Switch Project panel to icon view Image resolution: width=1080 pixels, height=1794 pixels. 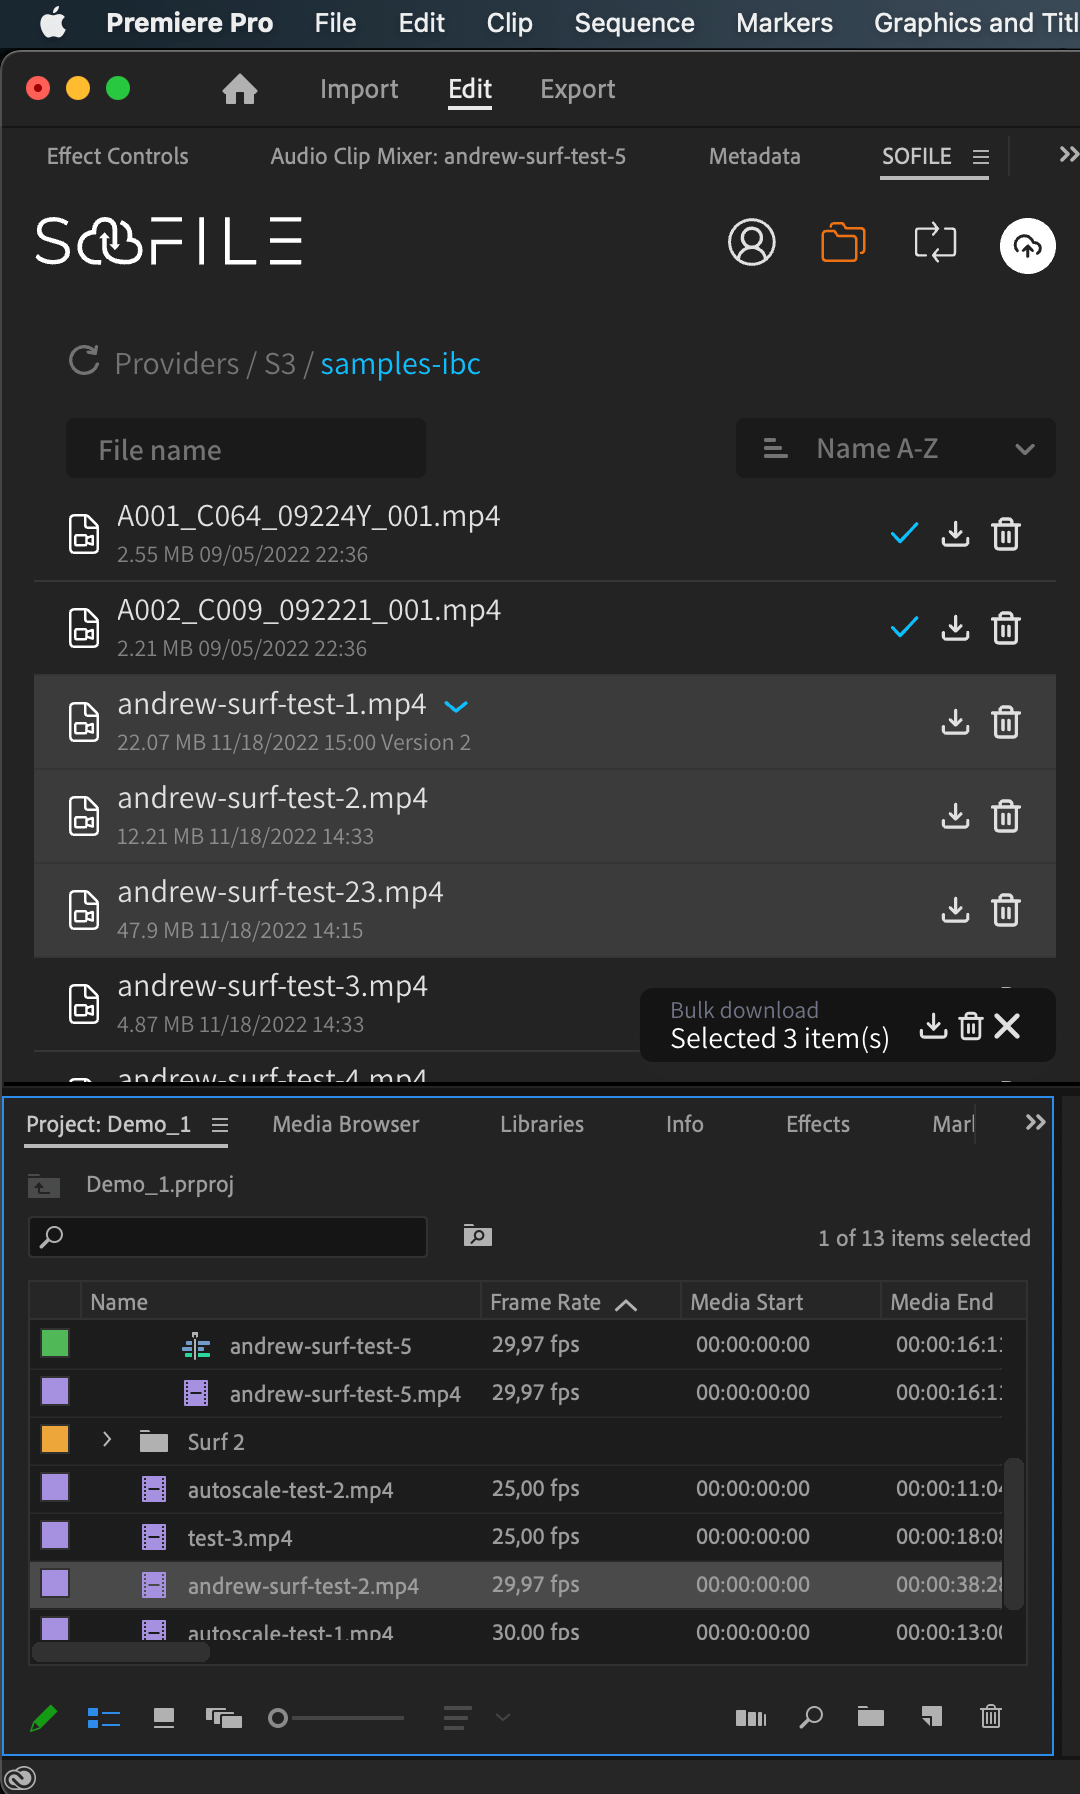[x=164, y=1718]
